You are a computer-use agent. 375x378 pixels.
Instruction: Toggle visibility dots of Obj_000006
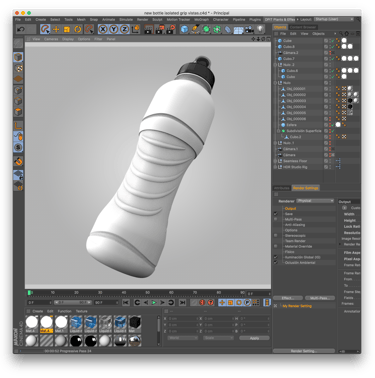click(330, 119)
